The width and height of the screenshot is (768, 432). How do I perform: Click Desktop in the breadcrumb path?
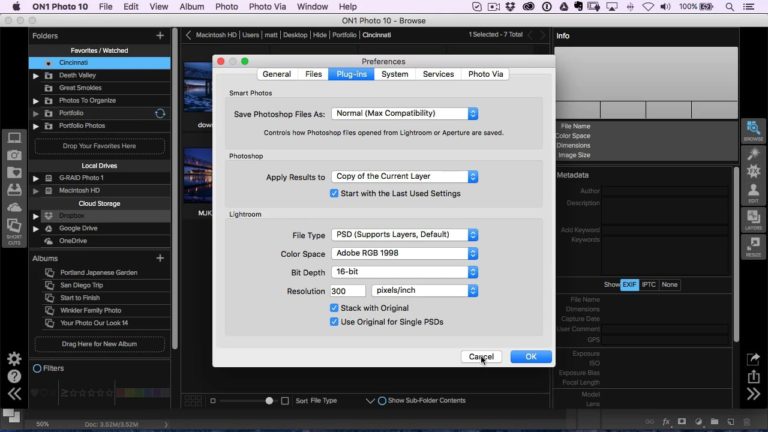(295, 35)
